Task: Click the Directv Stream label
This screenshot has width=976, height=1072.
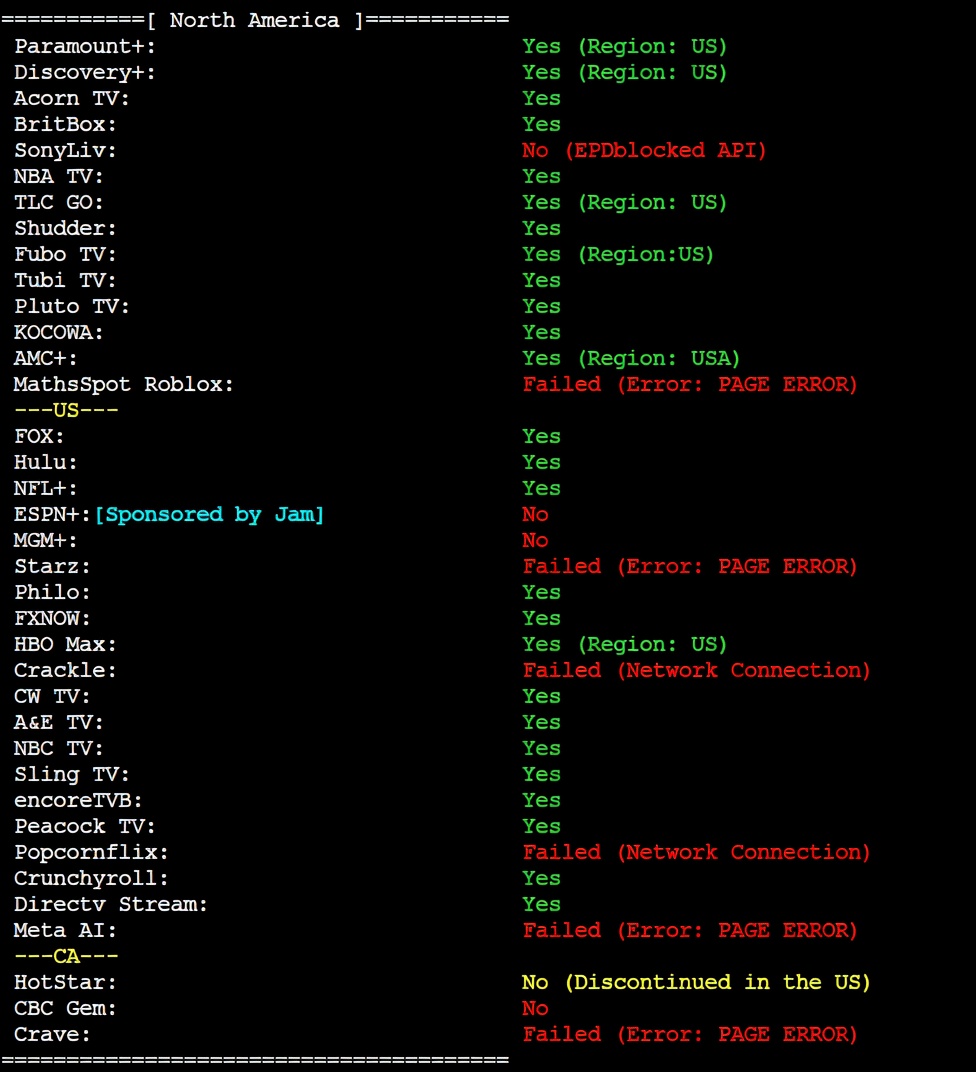Action: click(111, 904)
